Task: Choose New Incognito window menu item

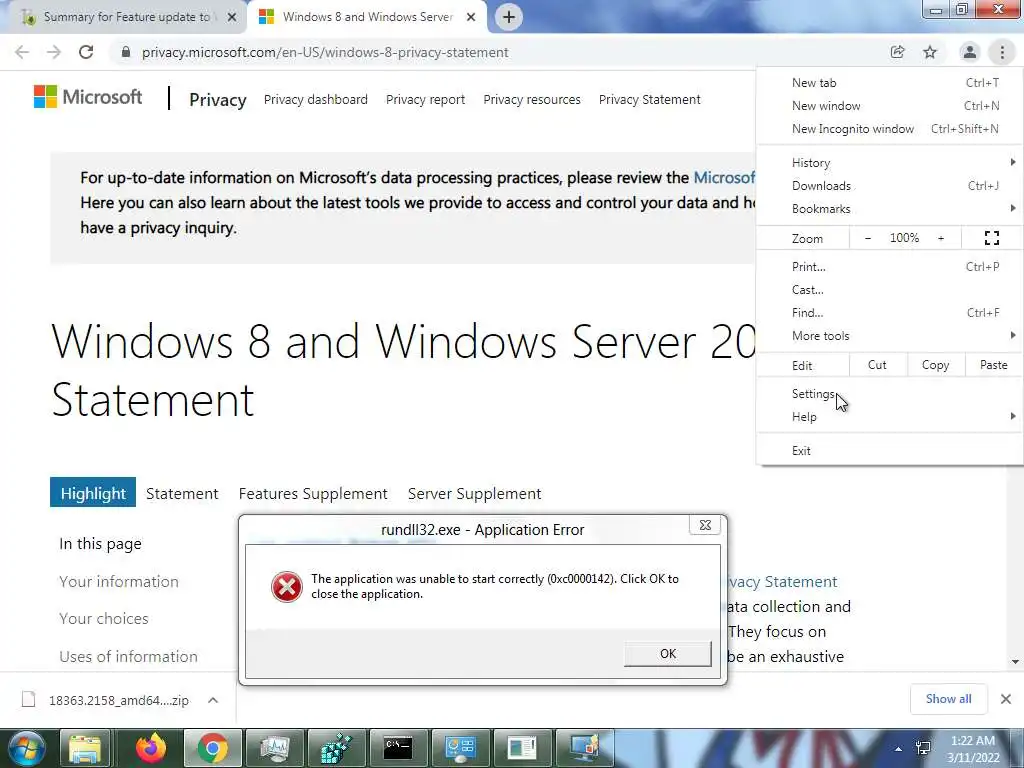Action: tap(889, 129)
